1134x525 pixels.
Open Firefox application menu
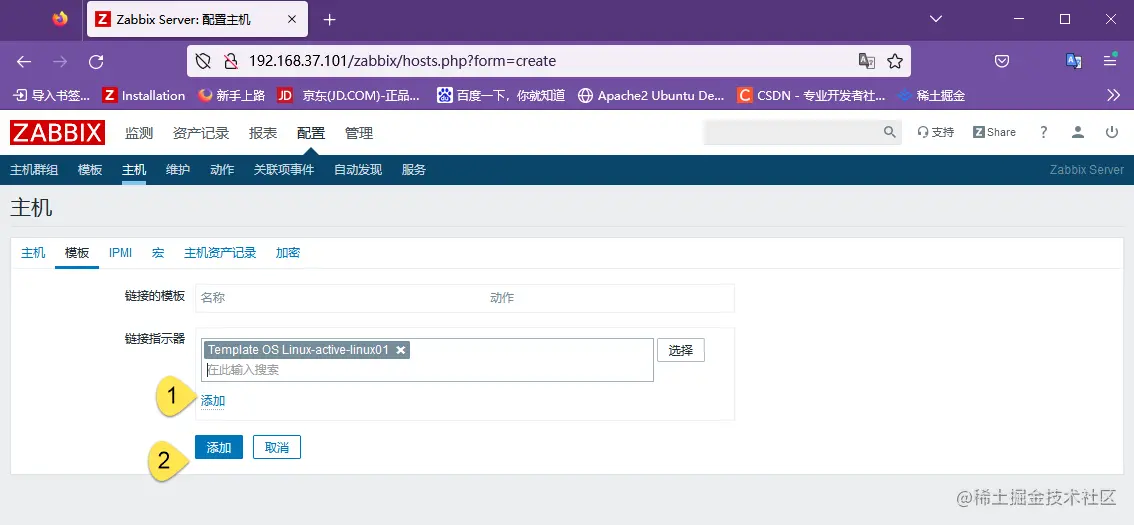[x=1110, y=61]
